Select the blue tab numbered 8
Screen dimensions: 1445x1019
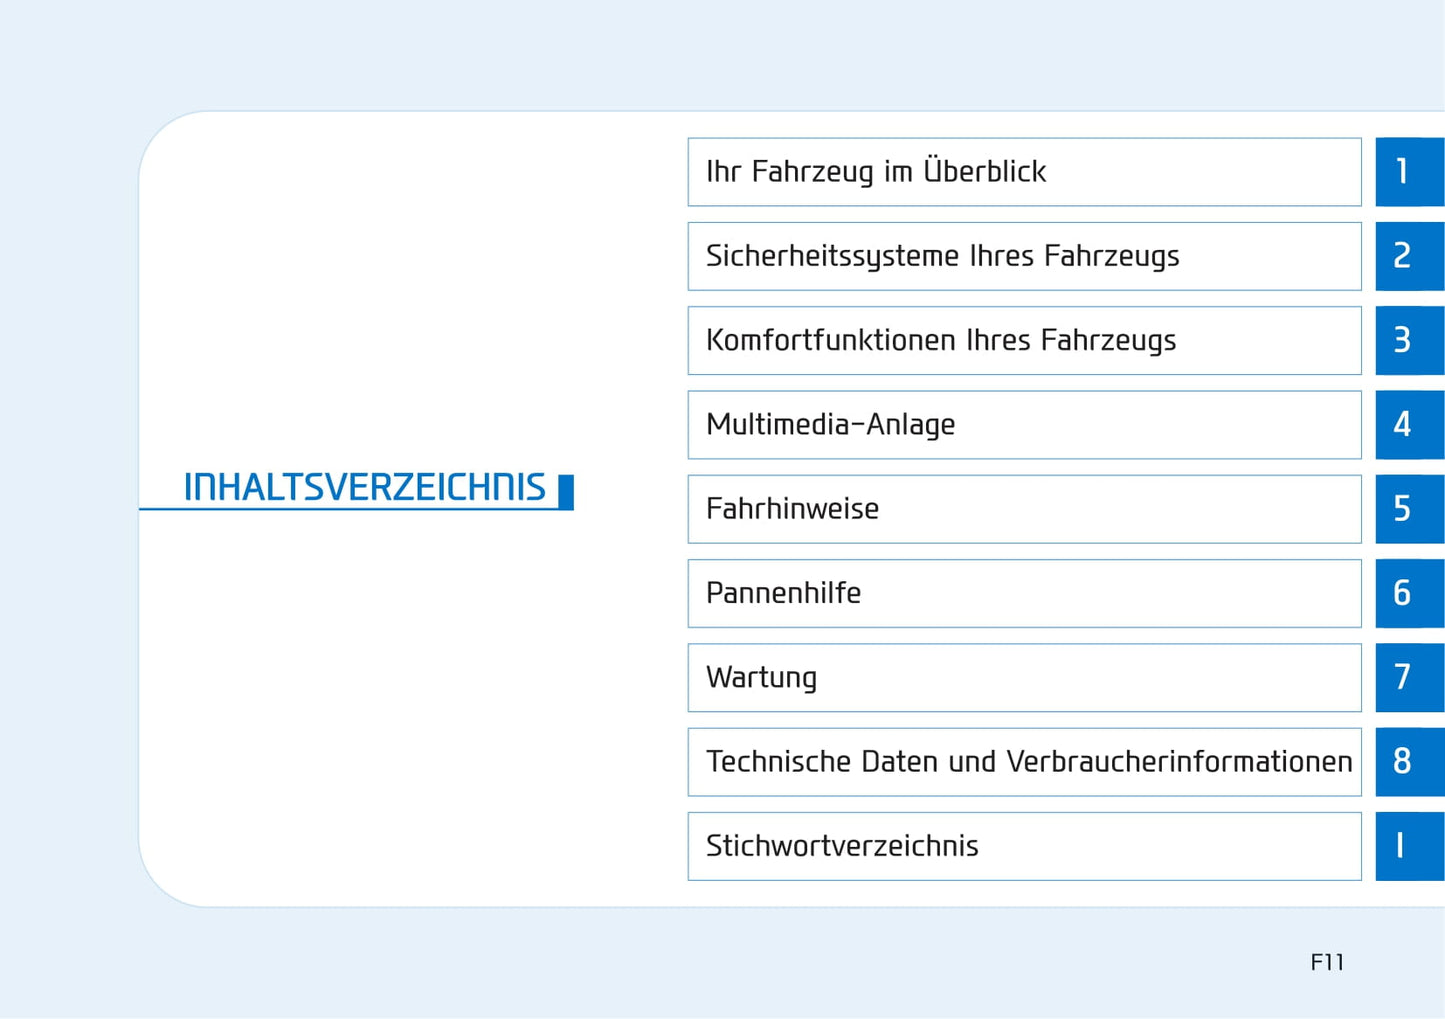click(x=1409, y=762)
